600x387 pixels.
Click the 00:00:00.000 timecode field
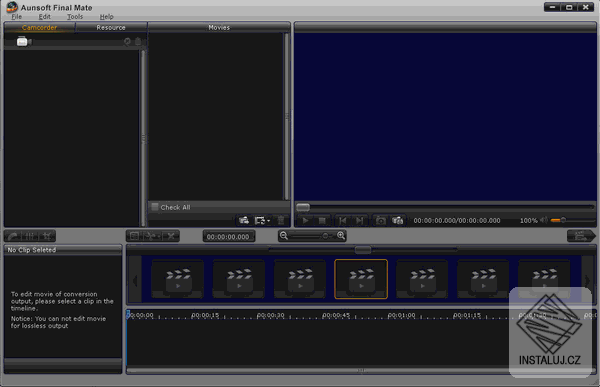(228, 237)
